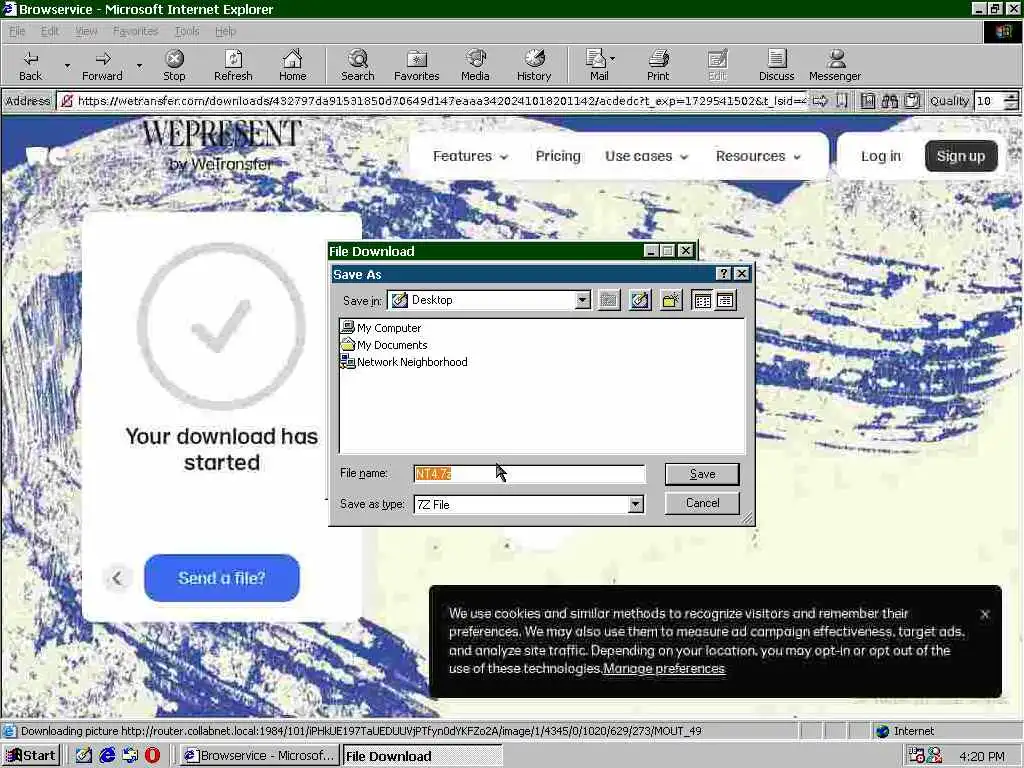Open the Search toolbar button
The image size is (1024, 768).
pyautogui.click(x=357, y=65)
